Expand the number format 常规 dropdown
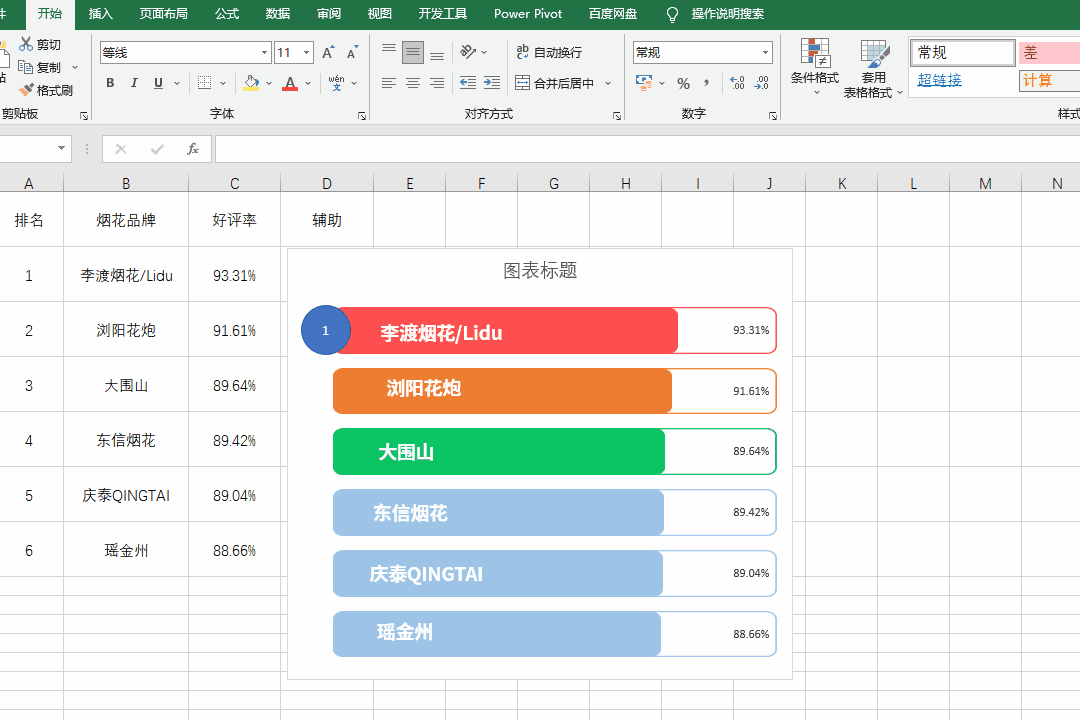The width and height of the screenshot is (1080, 720). click(x=765, y=52)
